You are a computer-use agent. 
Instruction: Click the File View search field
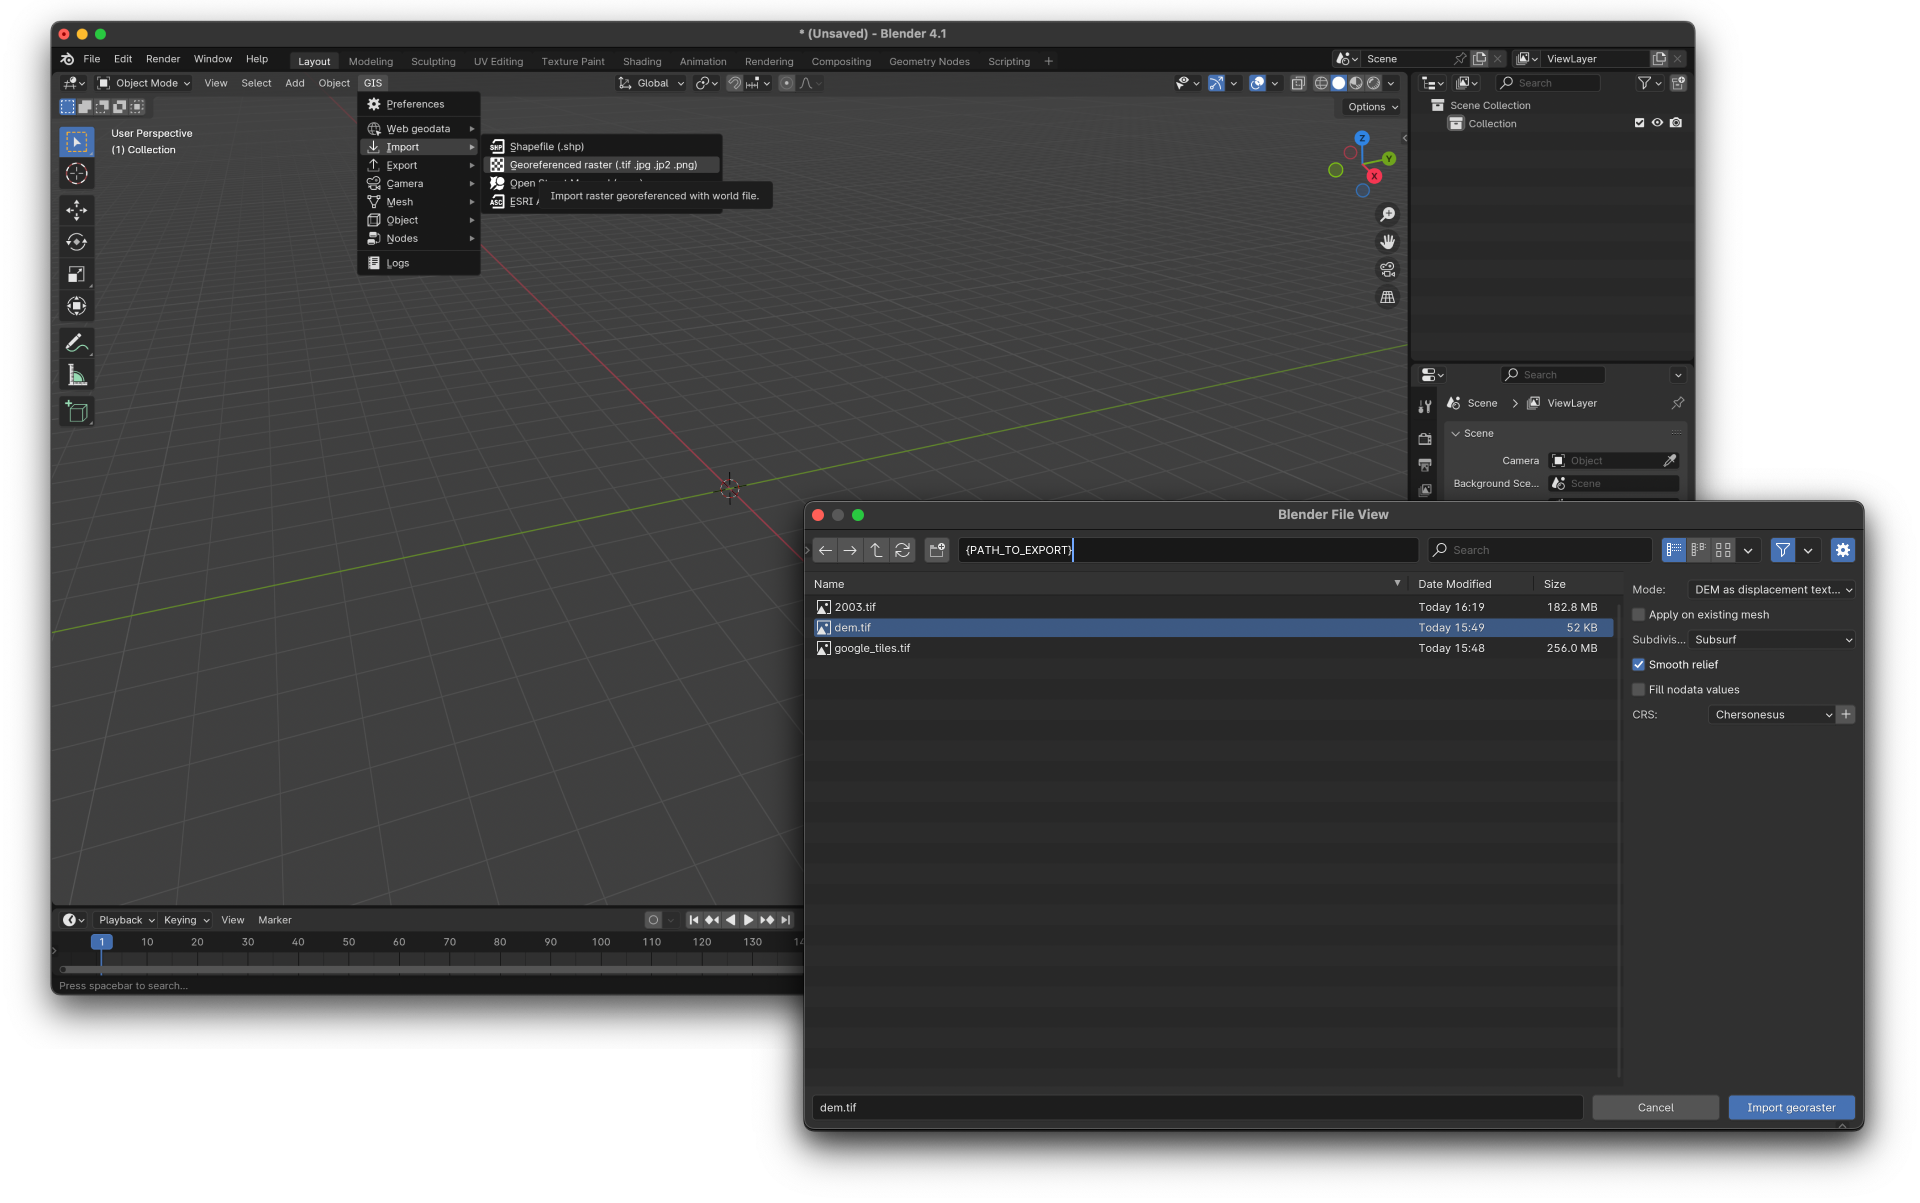1540,550
